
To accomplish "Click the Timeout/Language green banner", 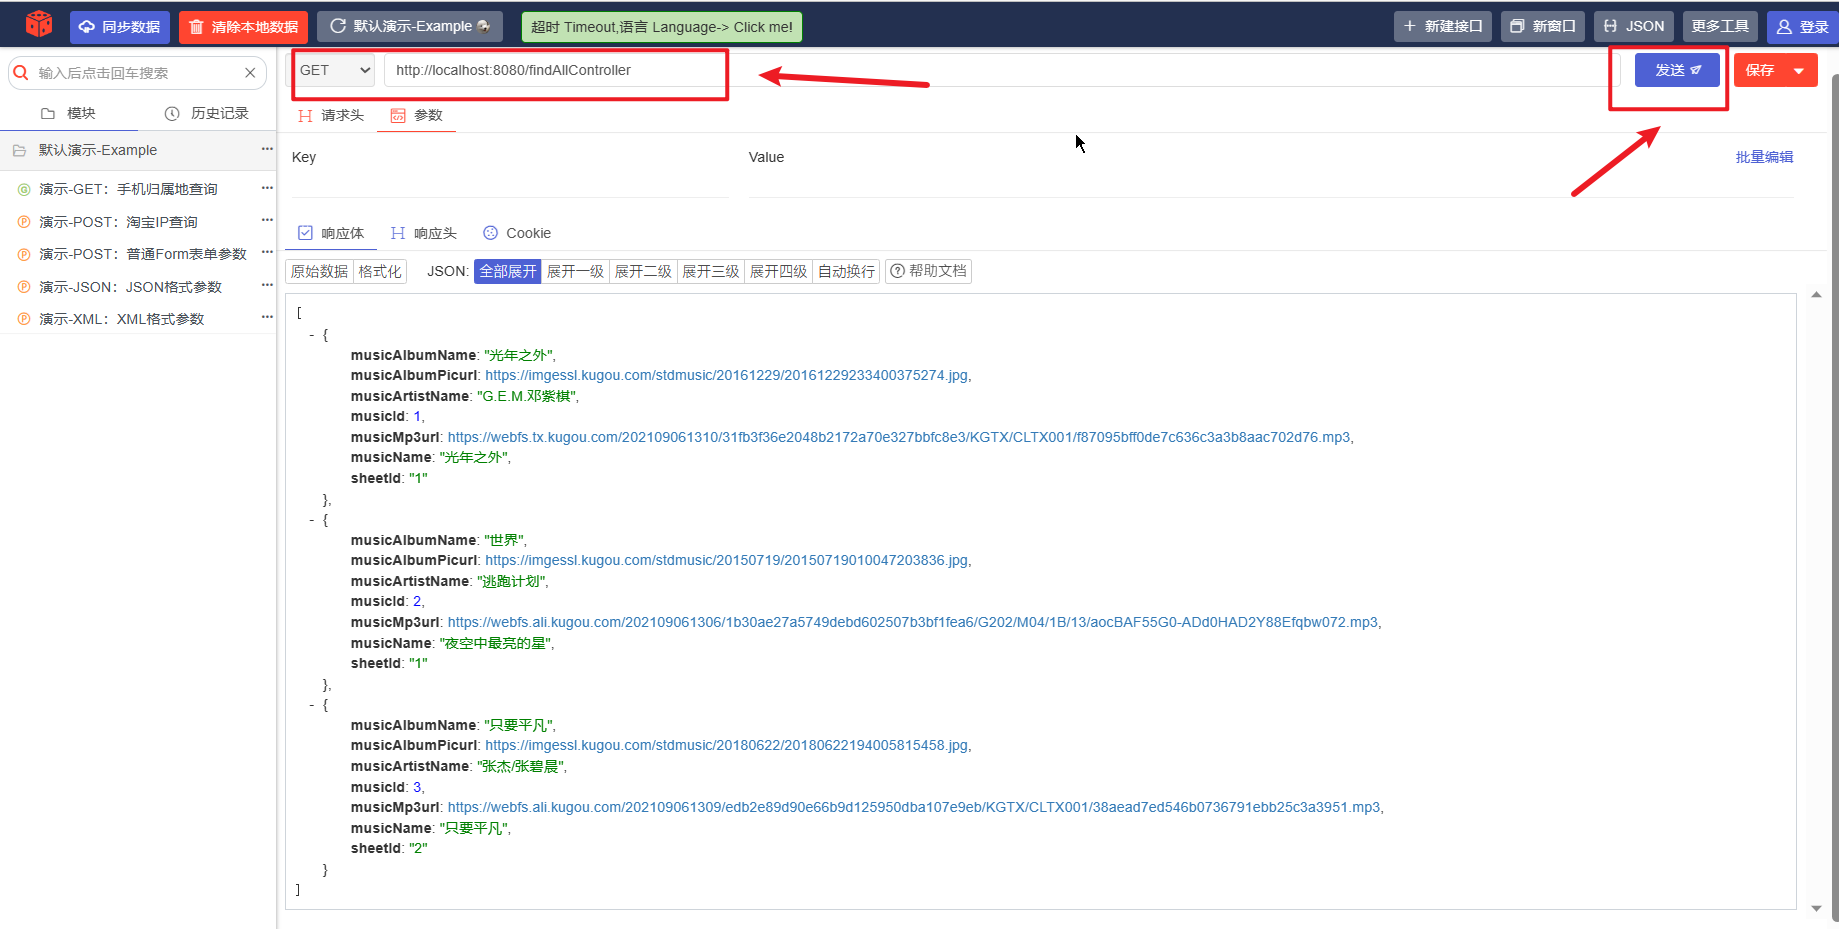I will click(x=662, y=27).
